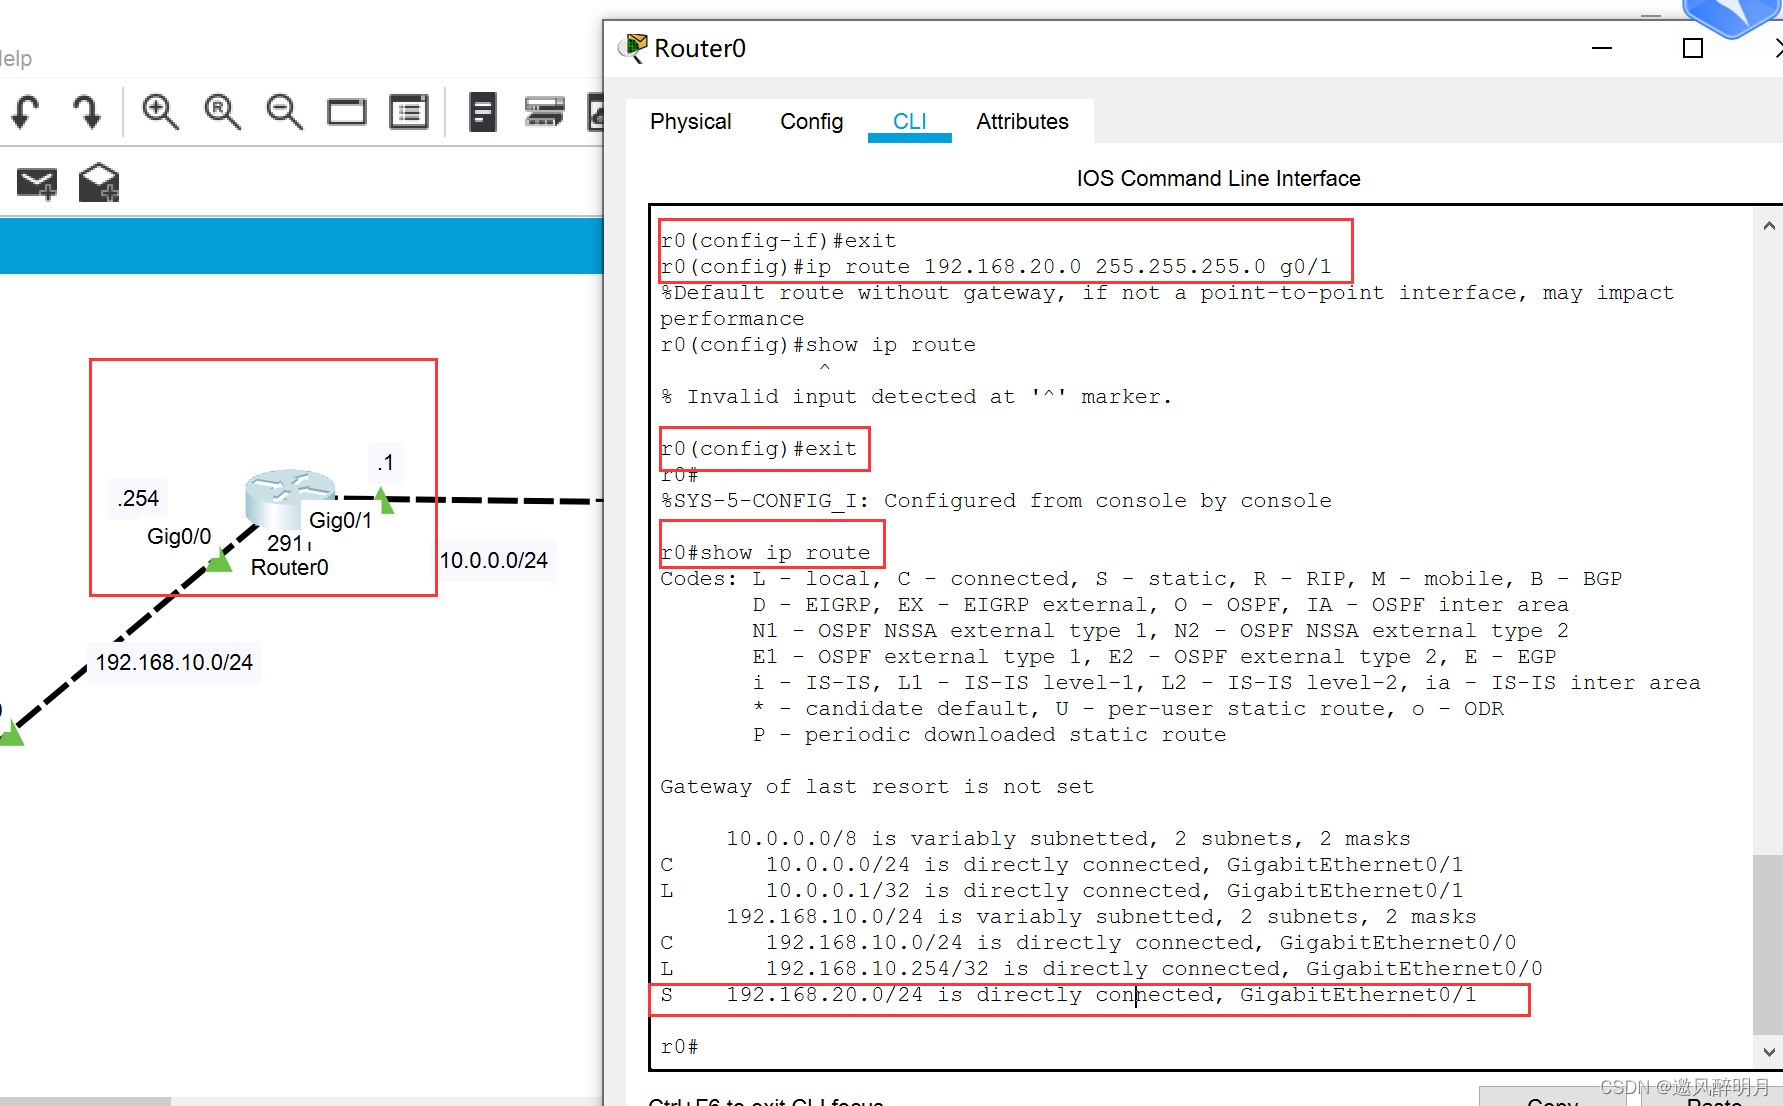Add a Complex PDU with the open envelope
The width and height of the screenshot is (1783, 1106).
(x=99, y=182)
